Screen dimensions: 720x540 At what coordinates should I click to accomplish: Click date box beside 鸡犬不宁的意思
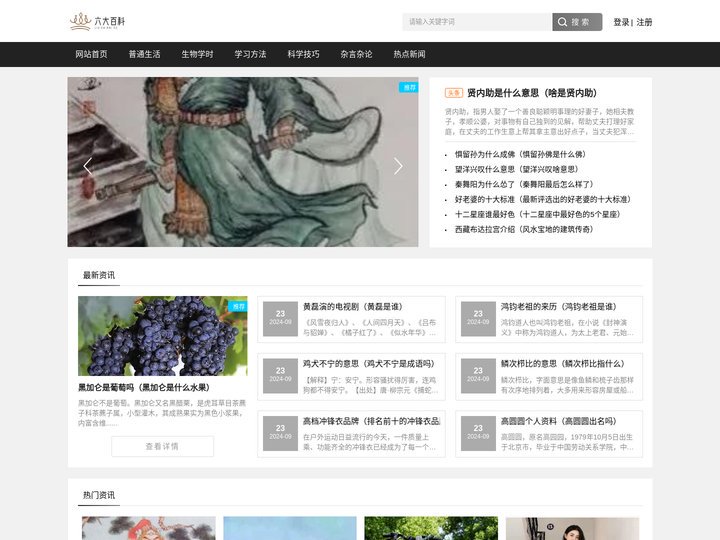[280, 376]
